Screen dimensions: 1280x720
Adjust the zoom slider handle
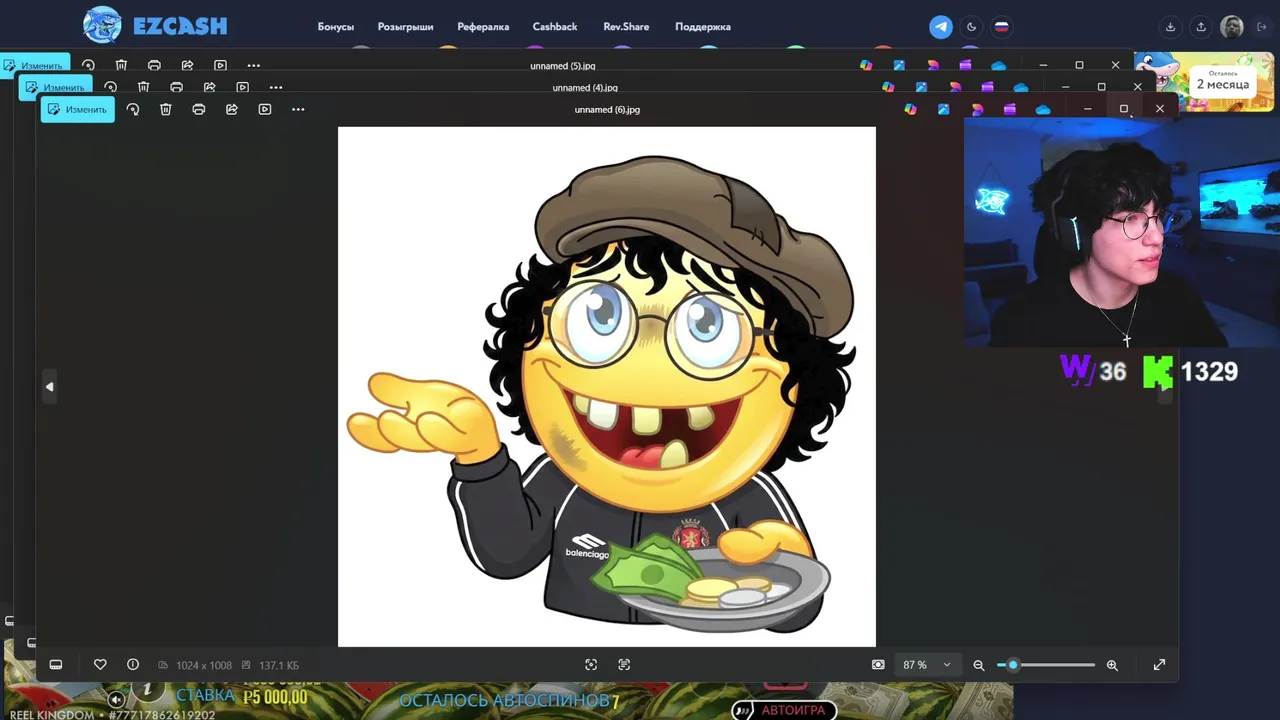pyautogui.click(x=1012, y=665)
